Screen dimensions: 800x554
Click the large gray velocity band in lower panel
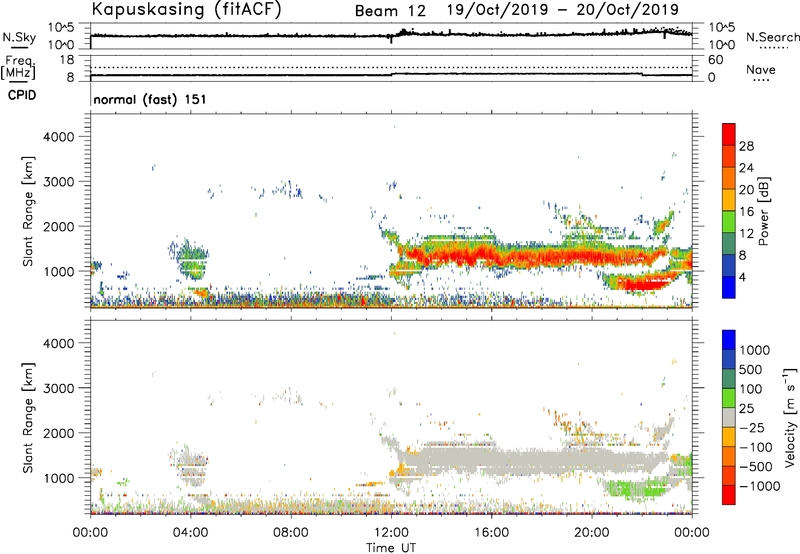coord(531,460)
